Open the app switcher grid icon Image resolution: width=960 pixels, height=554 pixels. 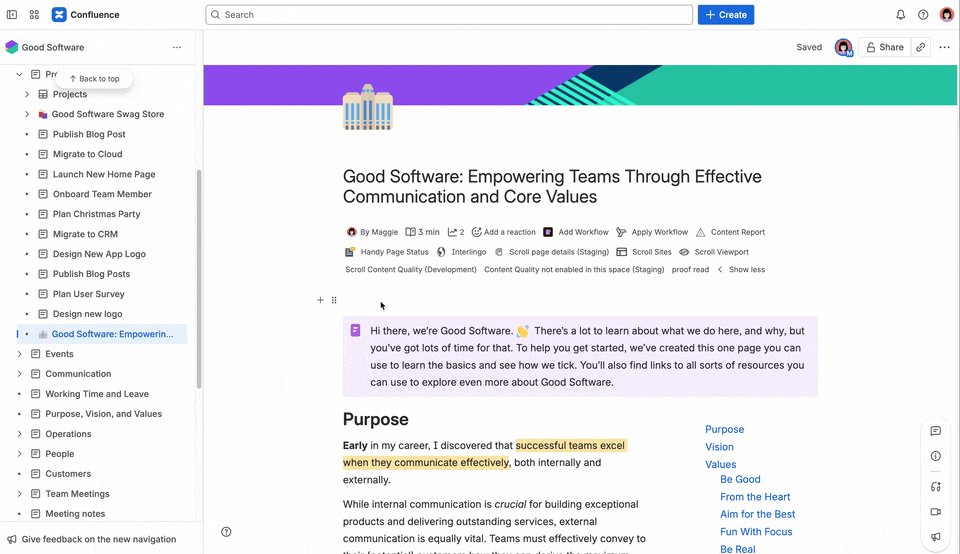34,15
